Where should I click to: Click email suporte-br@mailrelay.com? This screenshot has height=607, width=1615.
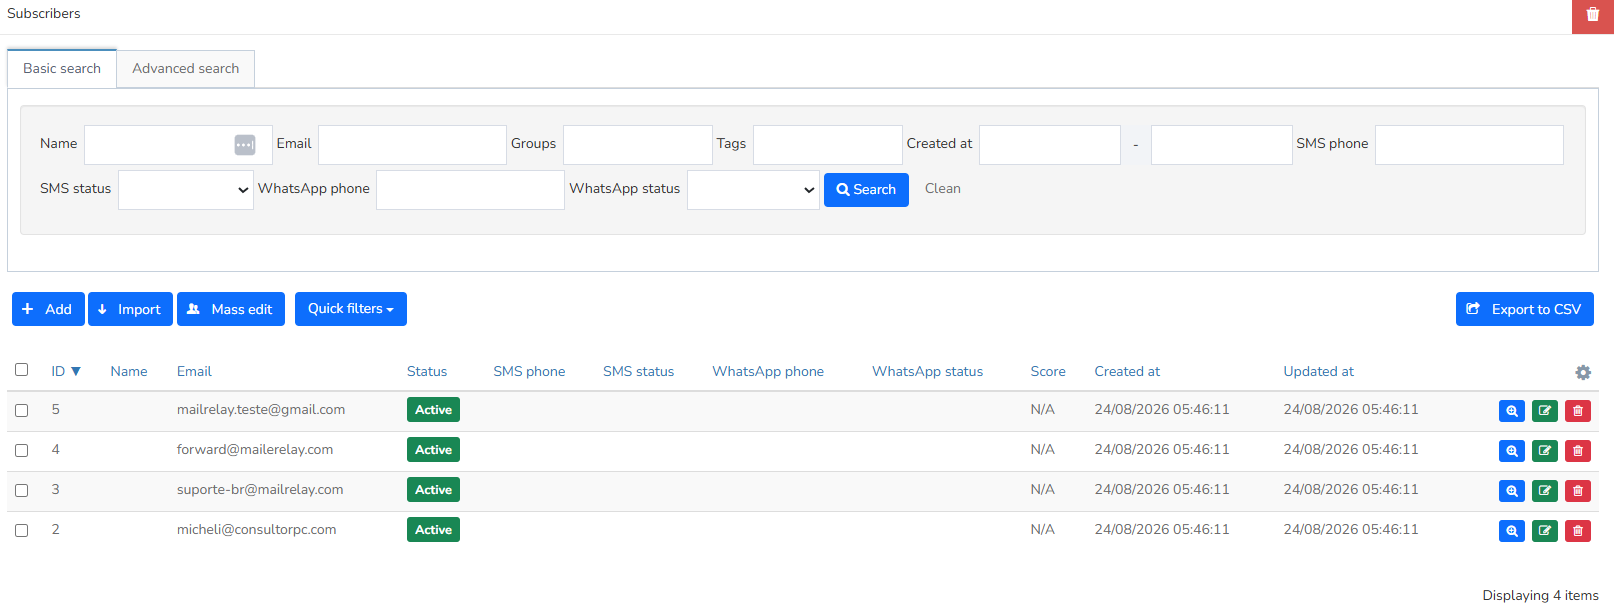260,490
